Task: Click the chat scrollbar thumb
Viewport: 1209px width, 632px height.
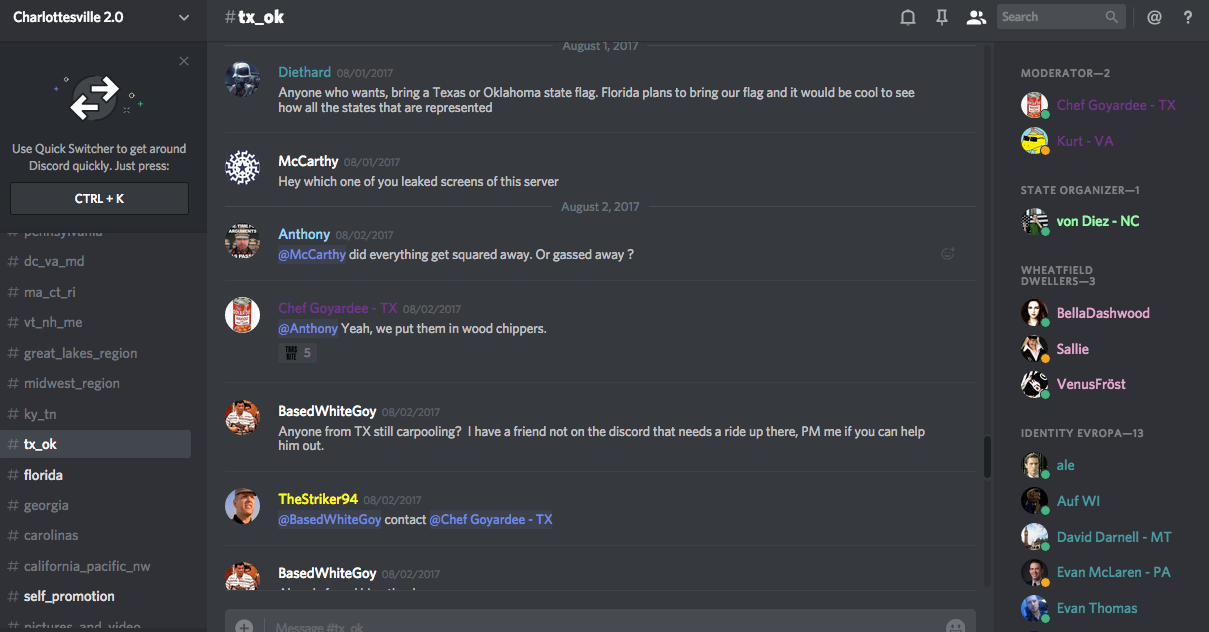Action: (x=987, y=457)
